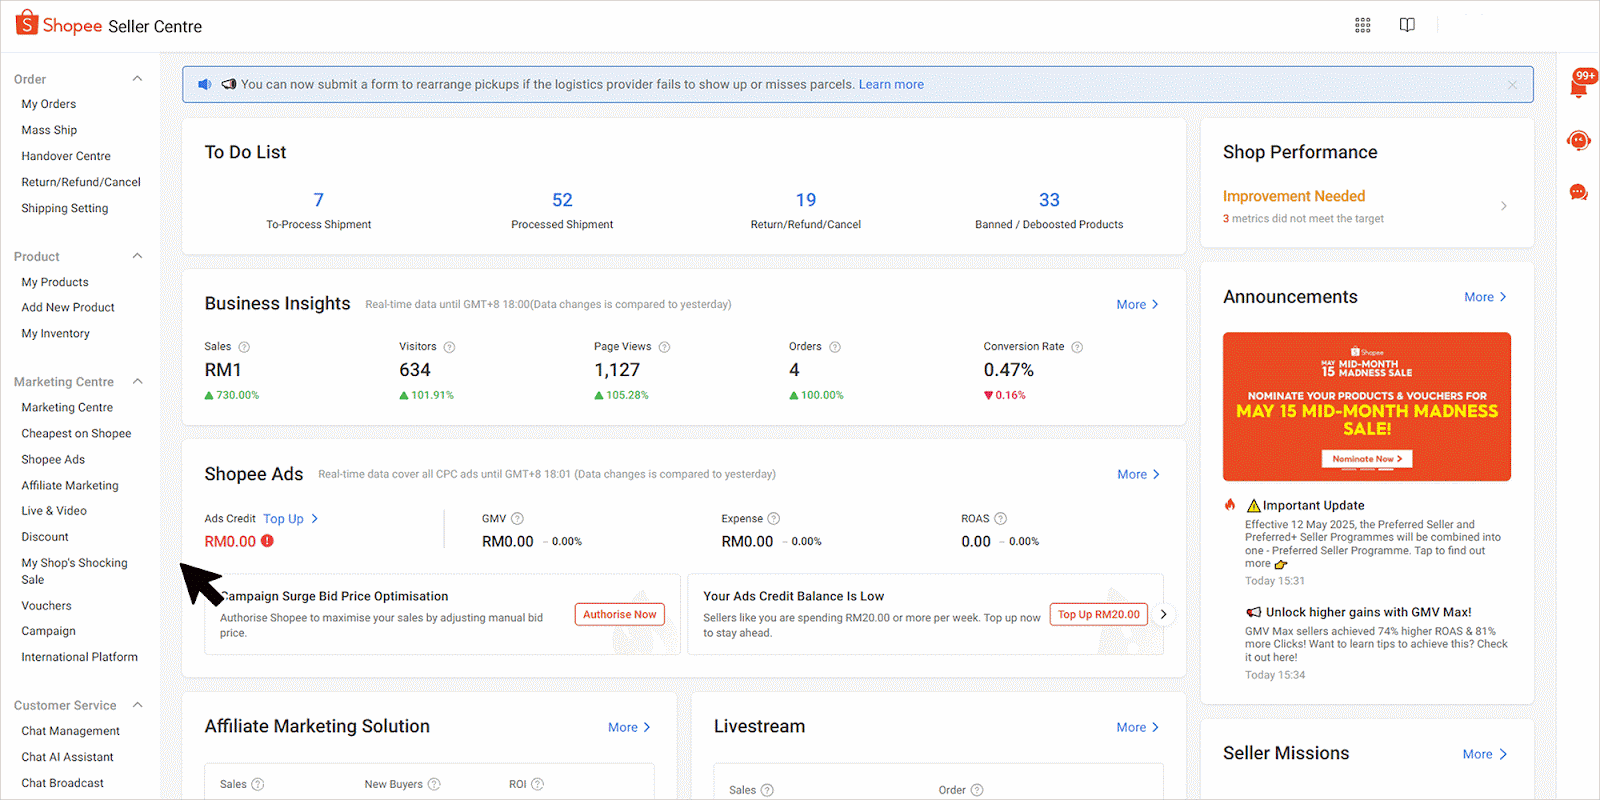Click Top Up link beside Ads Credit
This screenshot has width=1600, height=800.
(x=290, y=519)
